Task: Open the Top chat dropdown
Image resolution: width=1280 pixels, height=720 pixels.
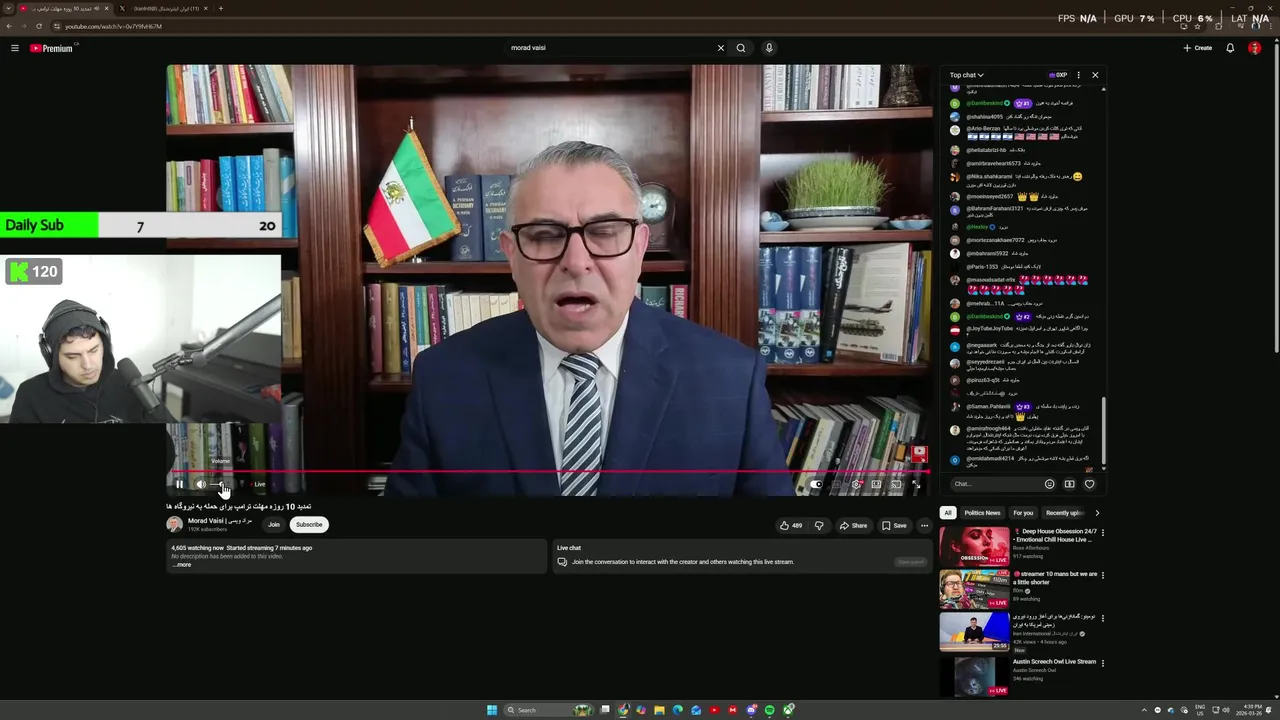Action: tap(966, 75)
